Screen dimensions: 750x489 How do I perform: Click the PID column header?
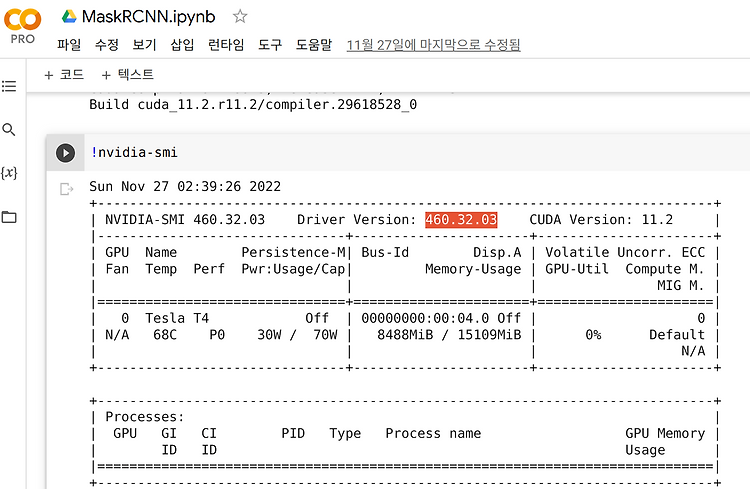[293, 433]
